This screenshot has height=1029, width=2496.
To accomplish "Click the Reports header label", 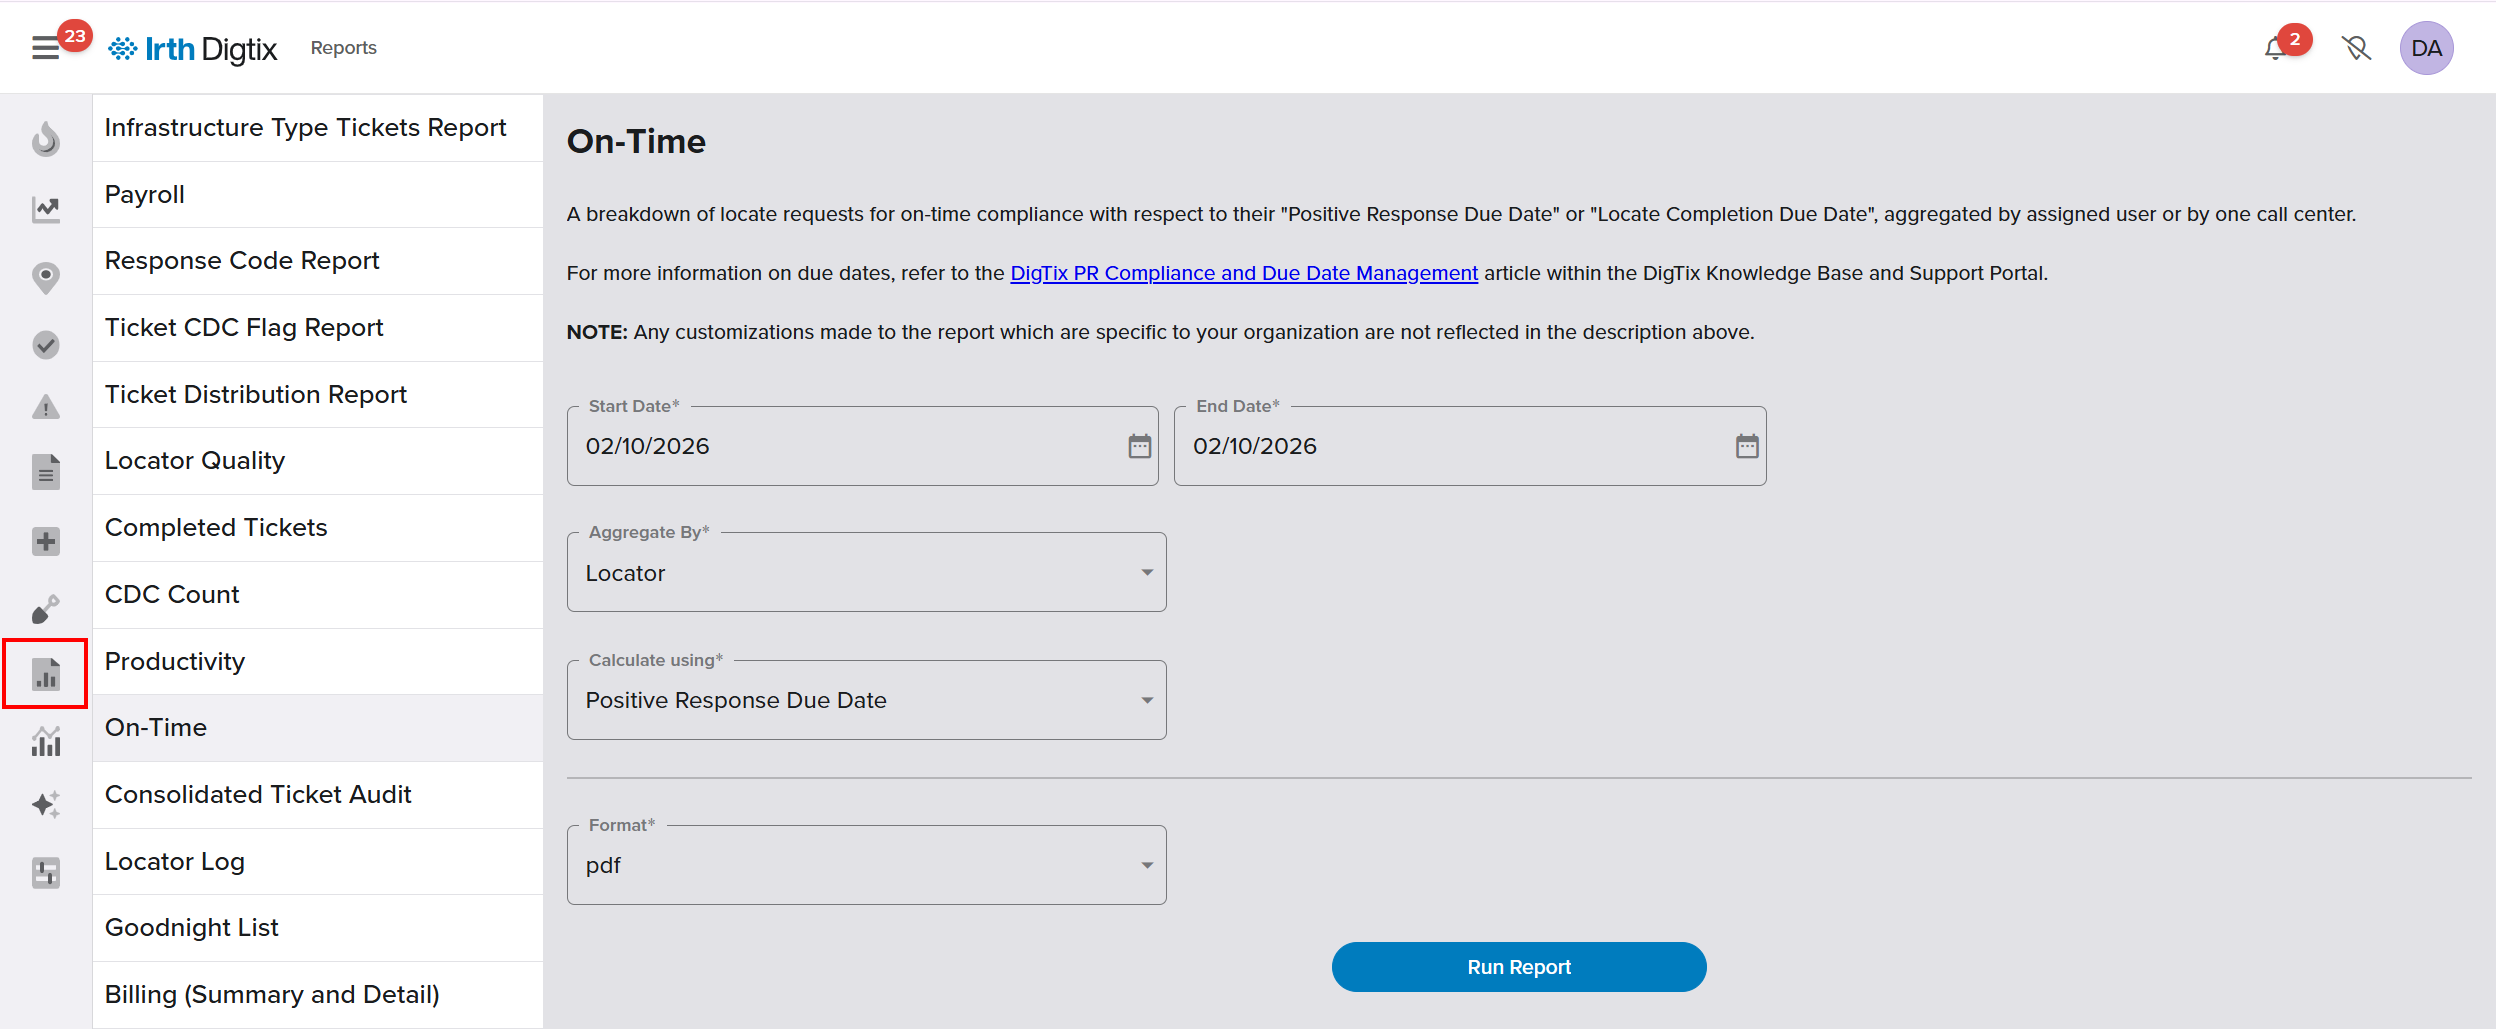I will pyautogui.click(x=343, y=48).
